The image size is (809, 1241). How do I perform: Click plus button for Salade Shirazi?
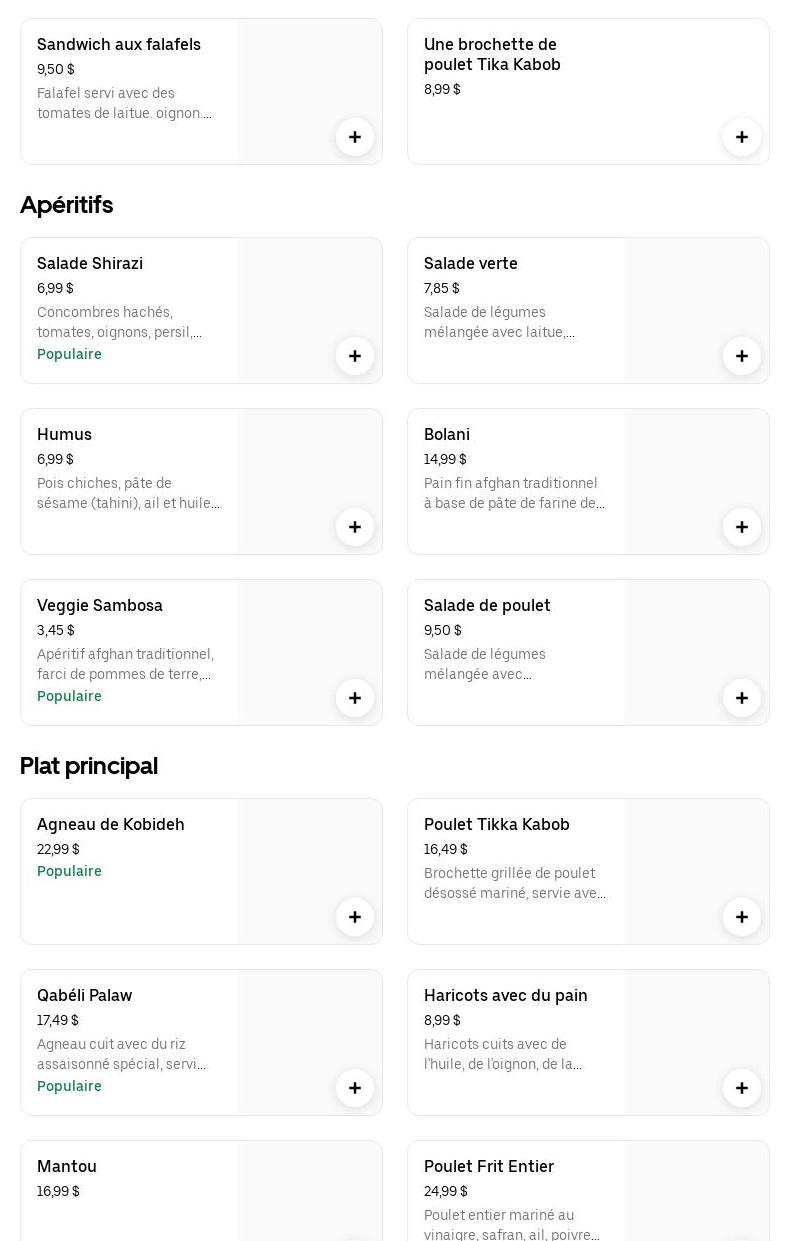pos(355,356)
